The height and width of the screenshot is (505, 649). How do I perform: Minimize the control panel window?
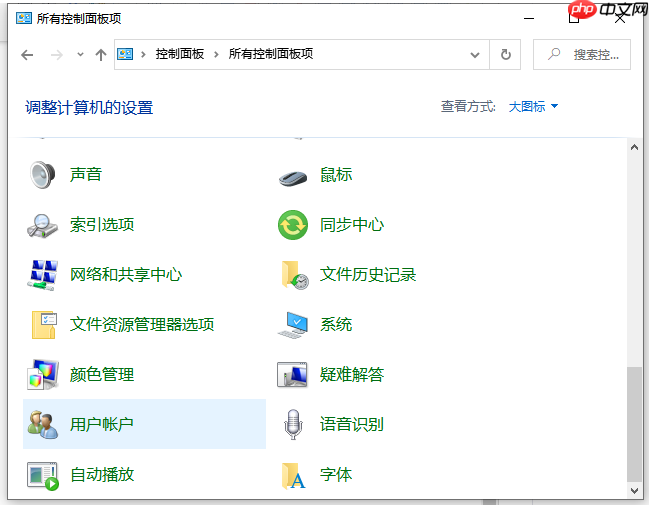[529, 18]
